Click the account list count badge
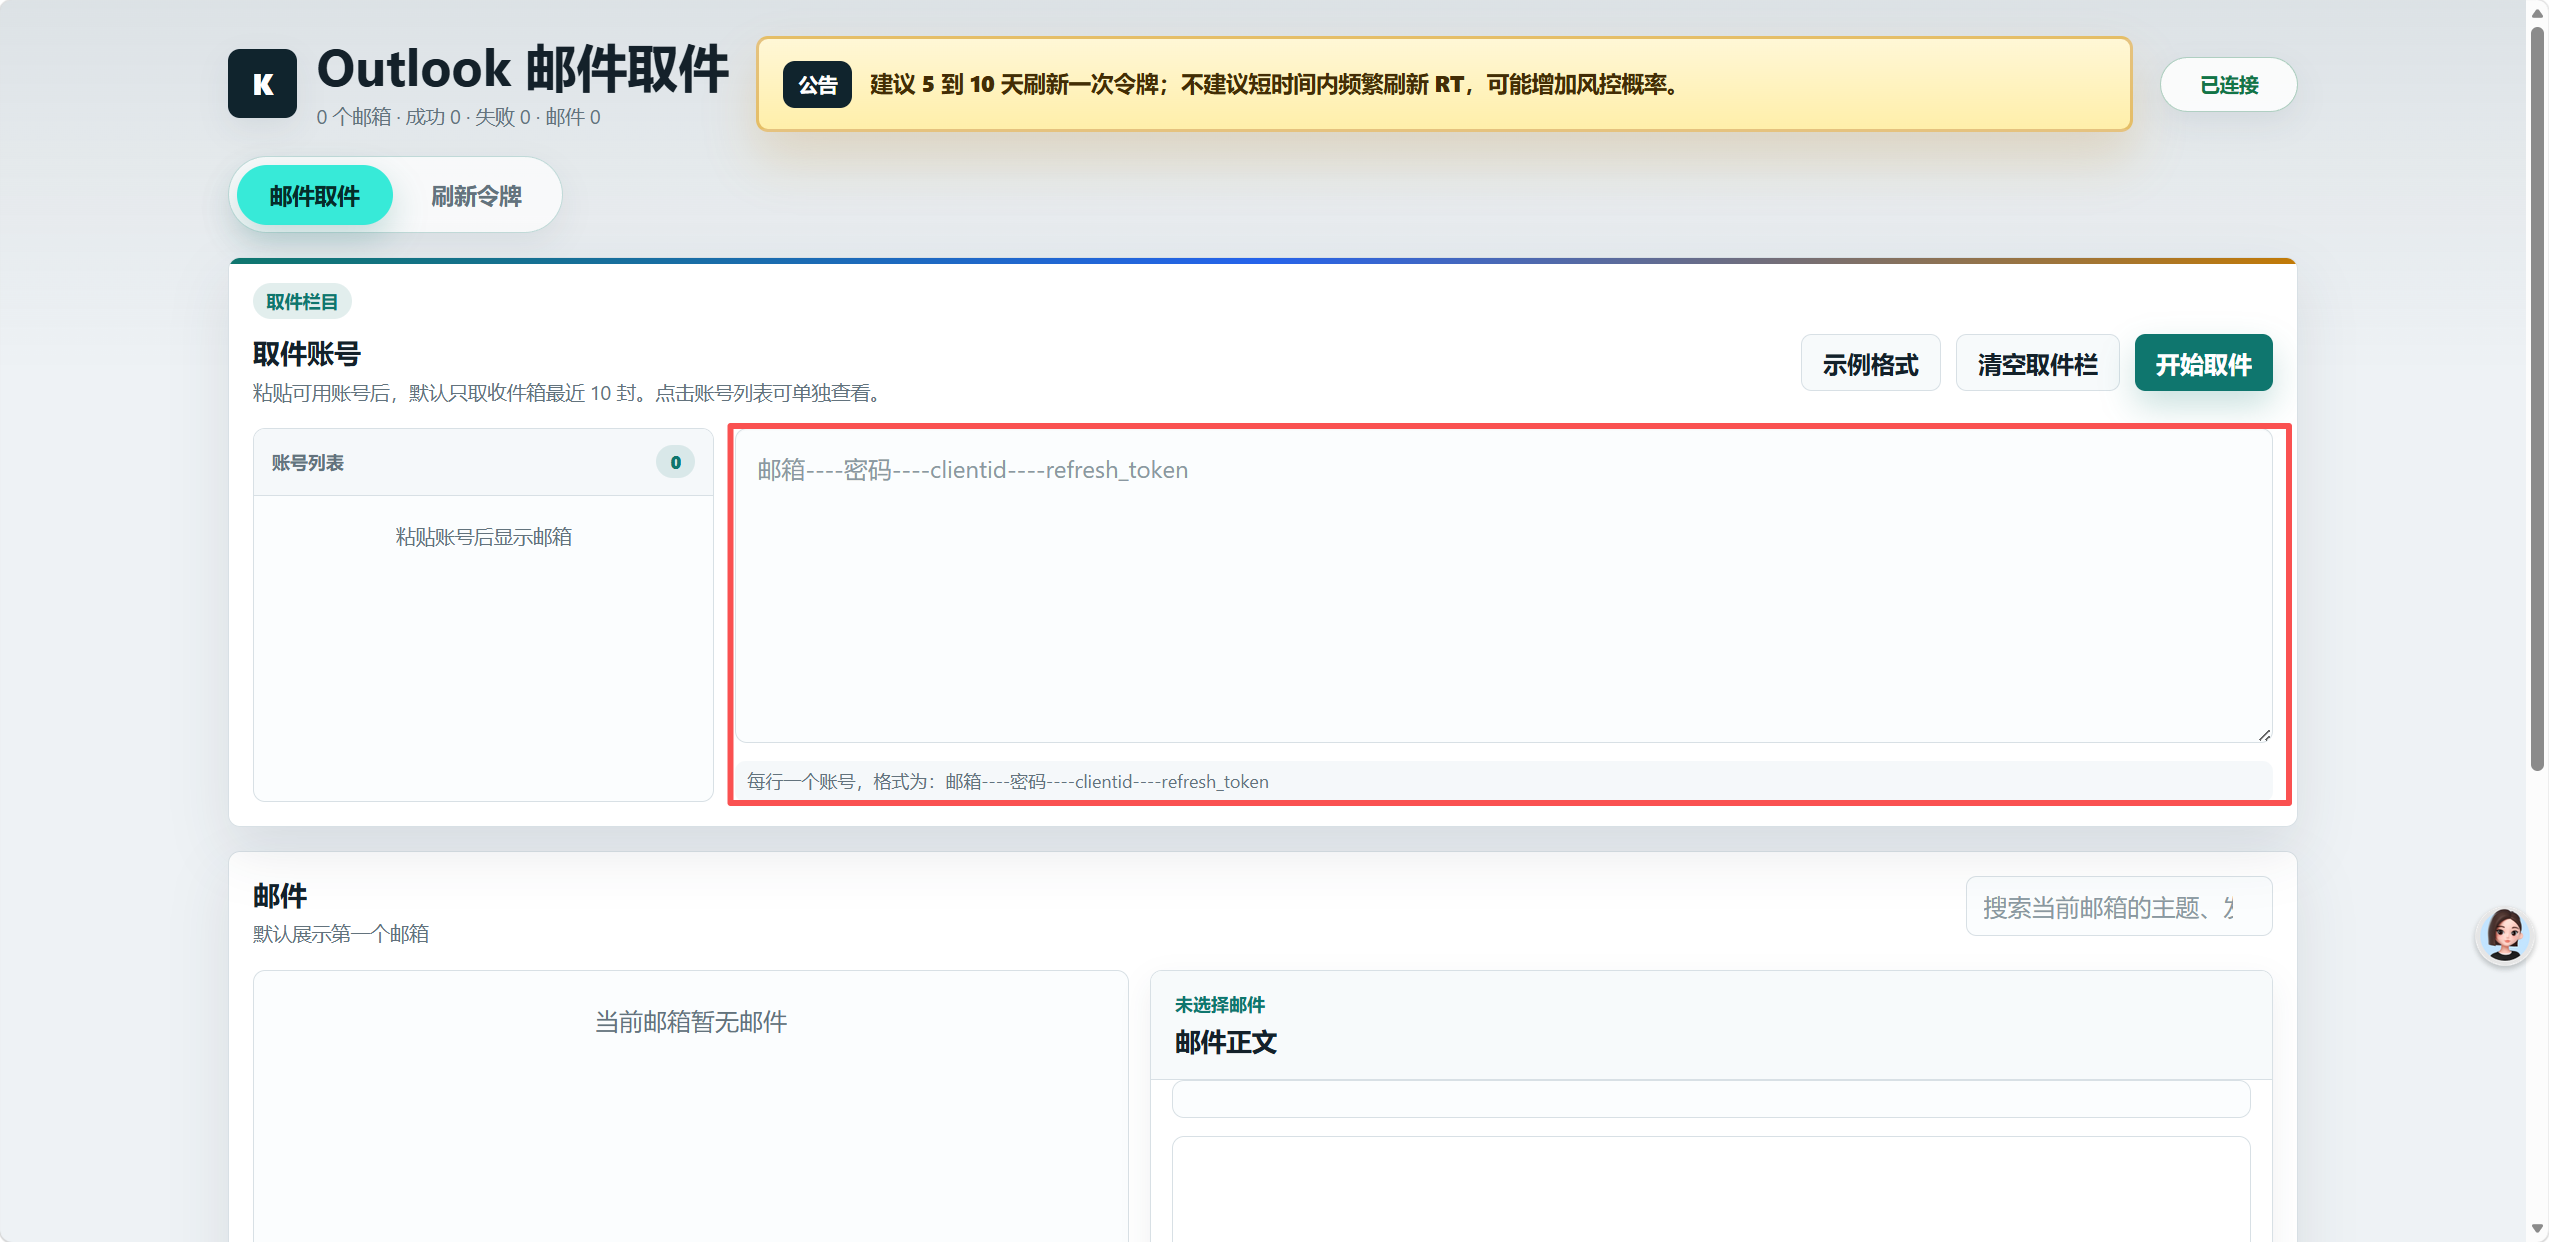Screen dimensions: 2549x1242 pyautogui.click(x=675, y=462)
